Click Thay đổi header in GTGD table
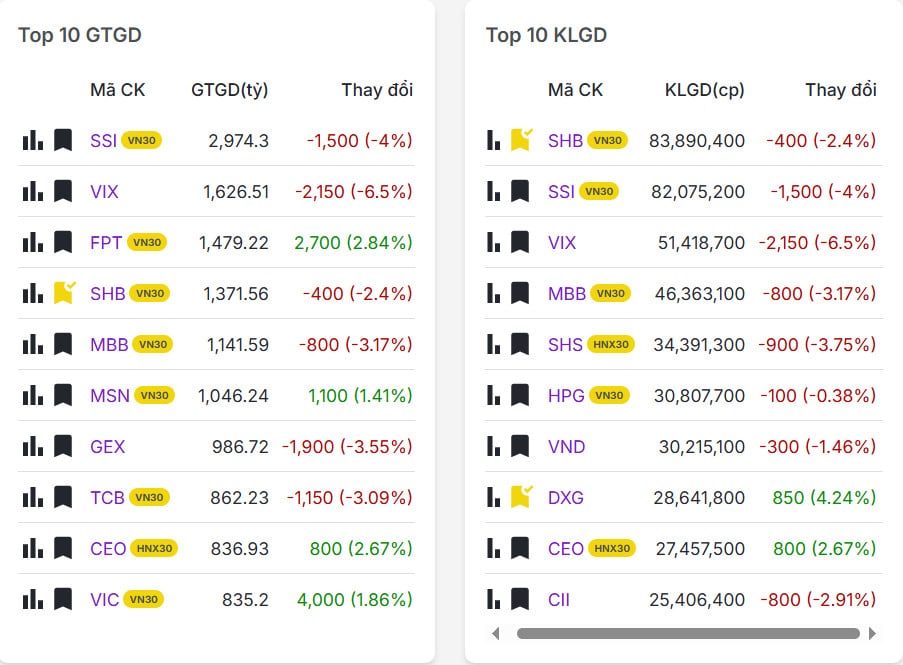 pyautogui.click(x=376, y=90)
